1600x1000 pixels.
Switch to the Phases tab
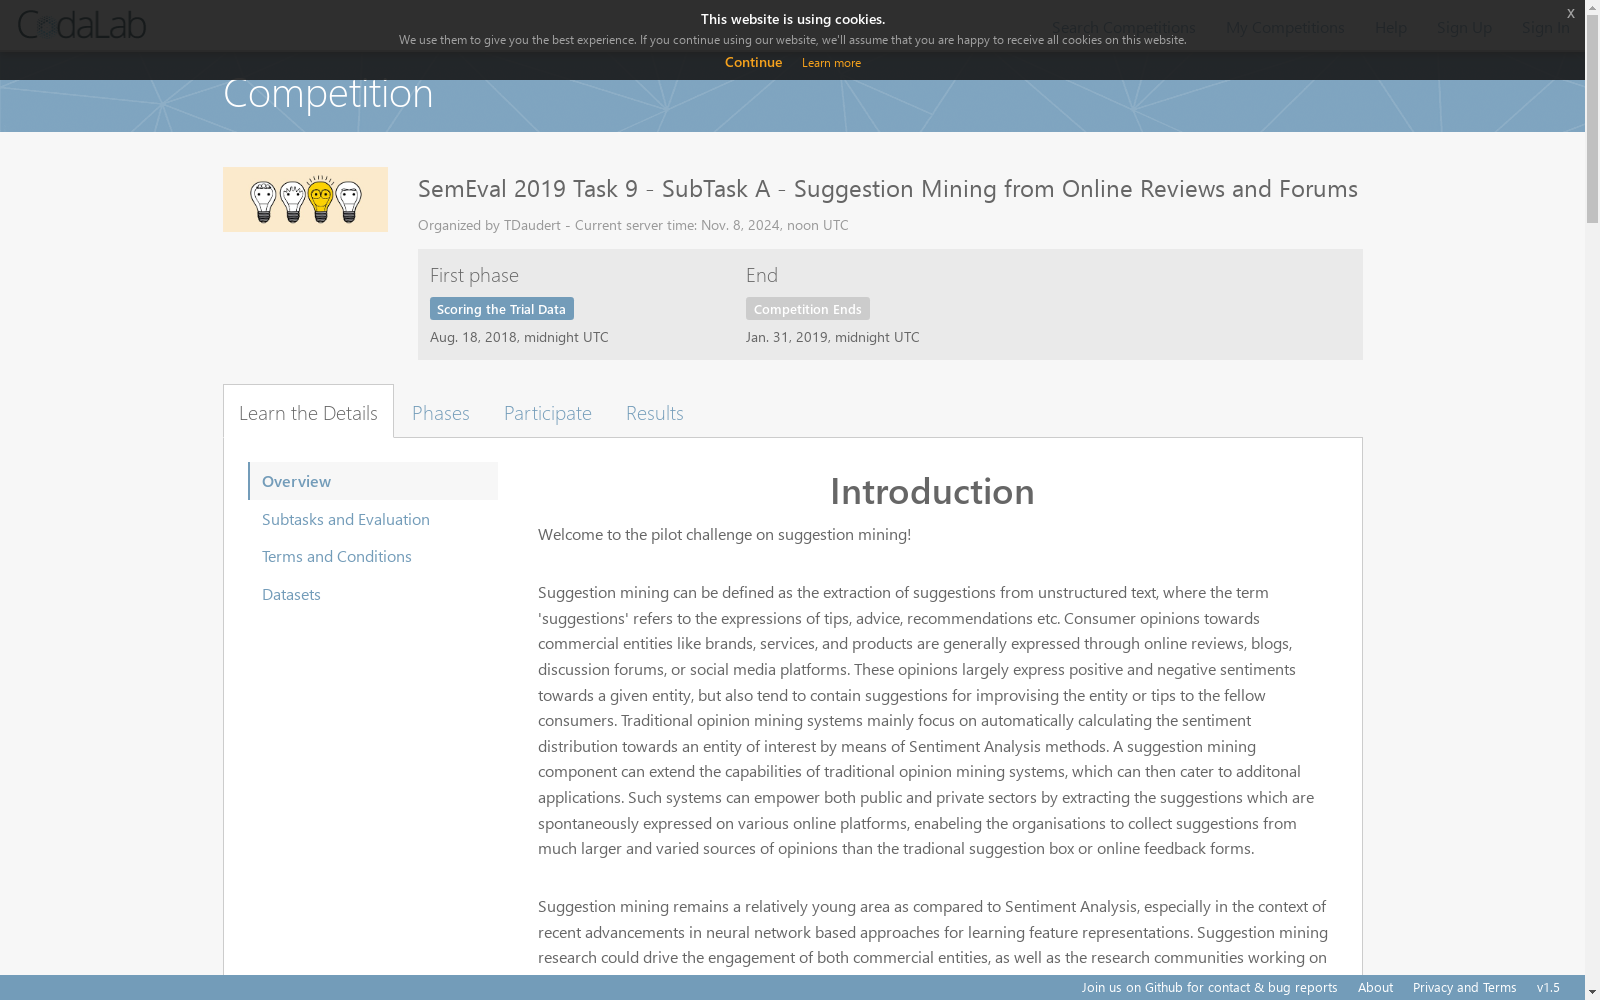click(440, 412)
